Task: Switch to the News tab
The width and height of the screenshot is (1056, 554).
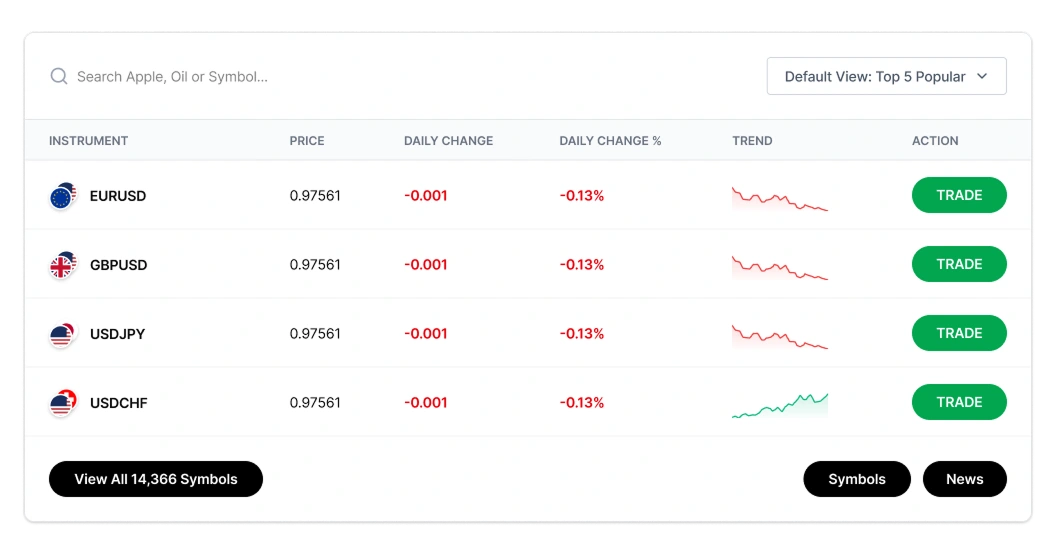Action: 964,479
